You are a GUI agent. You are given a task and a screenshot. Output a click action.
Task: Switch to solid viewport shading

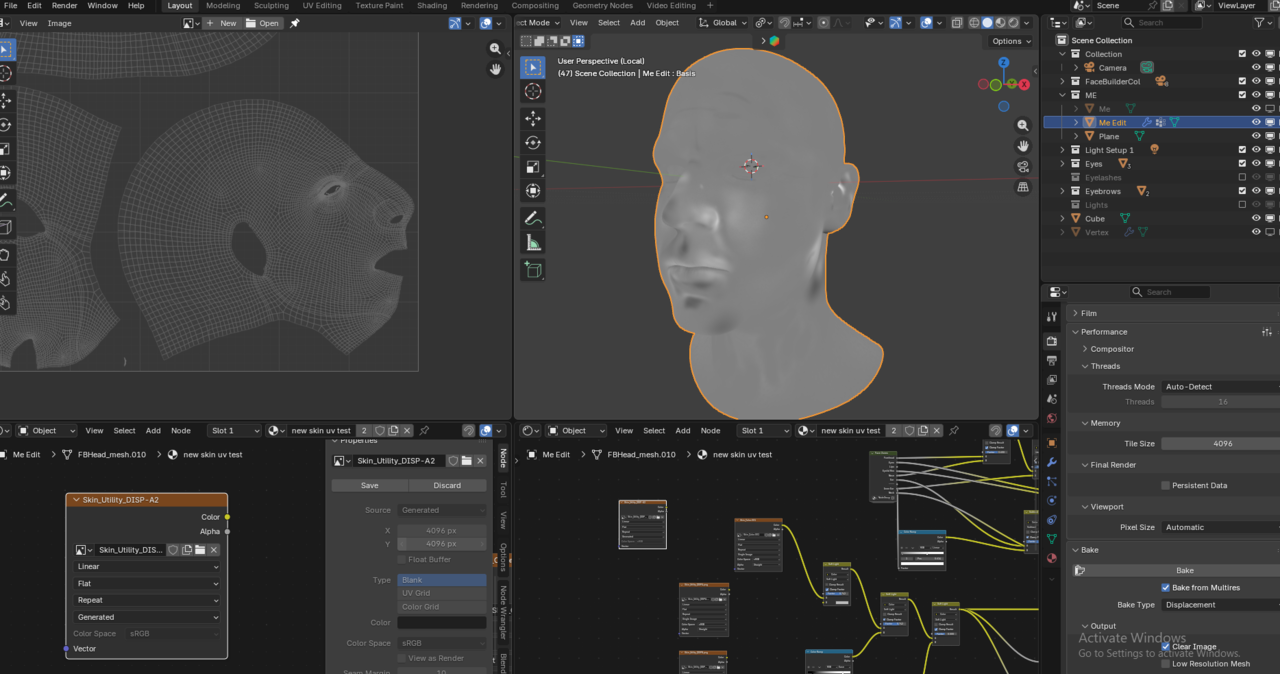987,23
